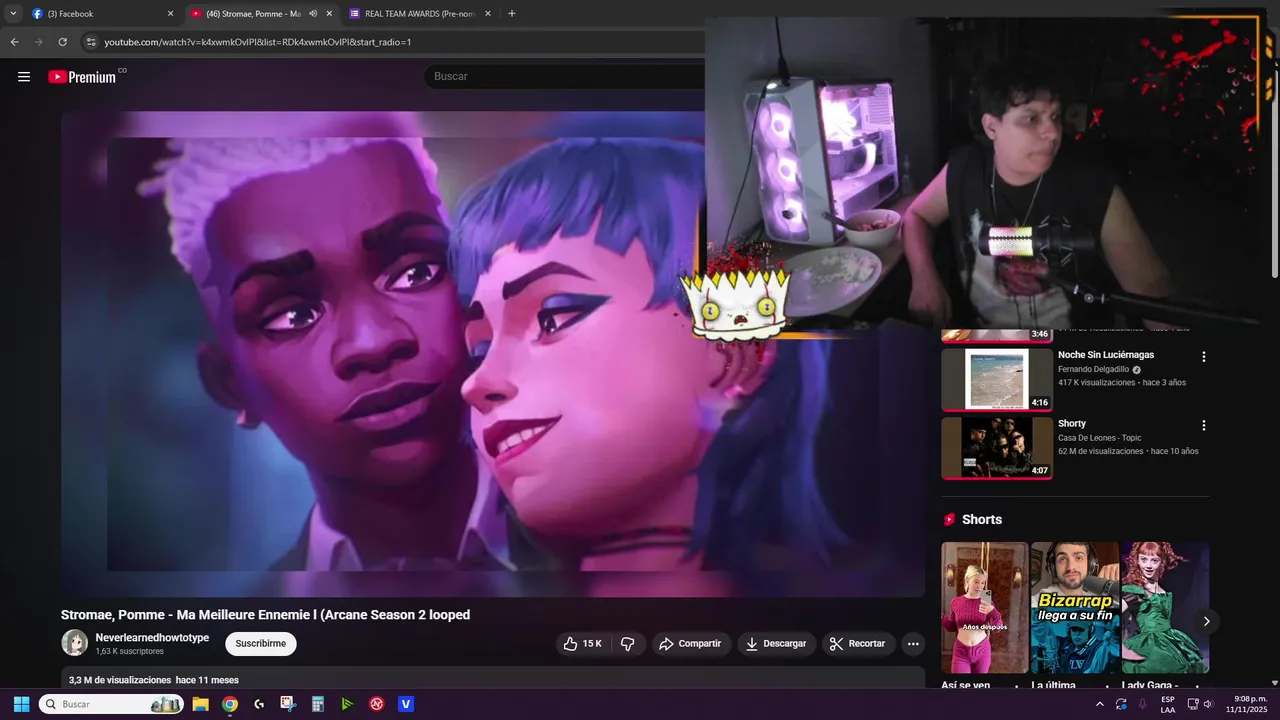Viewport: 1280px width, 720px height.
Task: Click the video title text
Action: (x=265, y=615)
